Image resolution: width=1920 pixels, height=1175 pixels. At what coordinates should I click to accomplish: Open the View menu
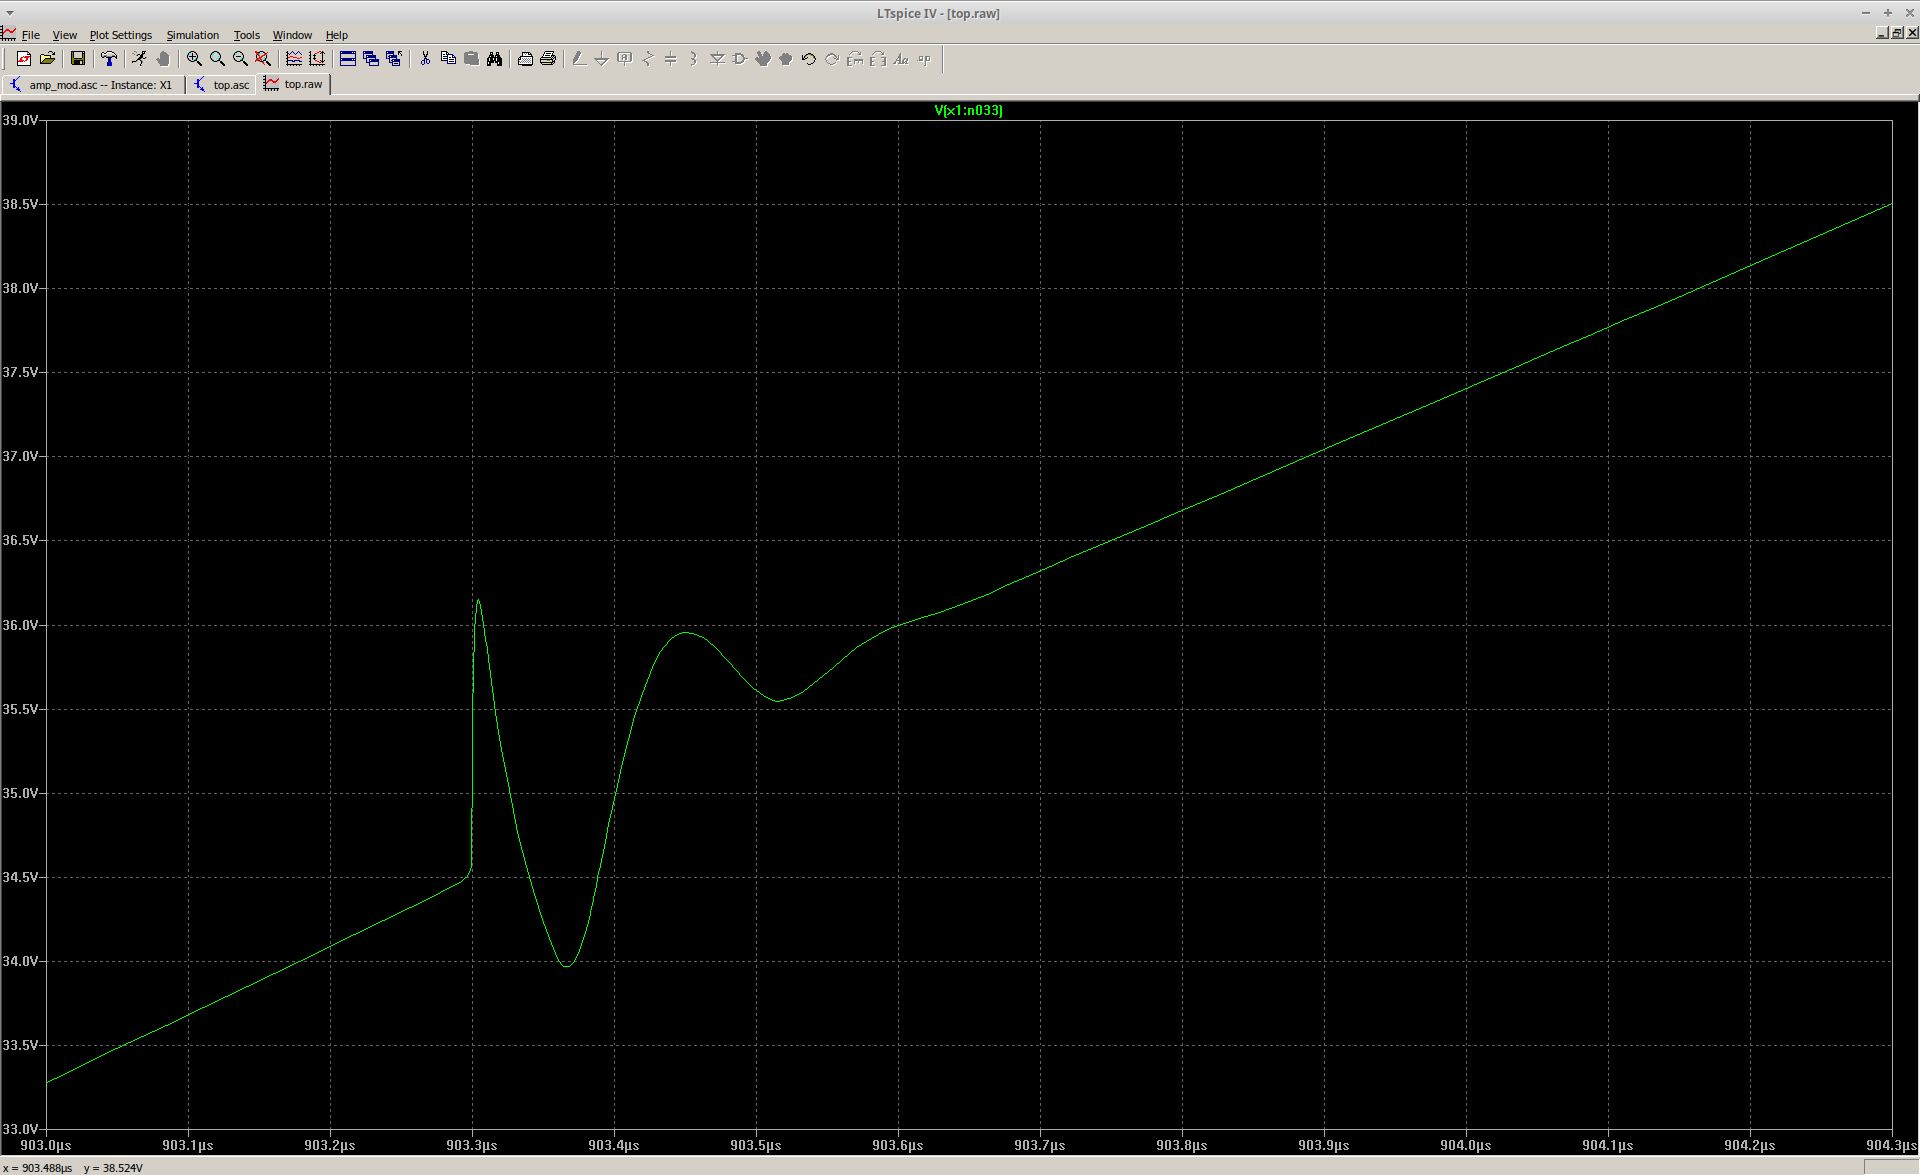pos(64,35)
